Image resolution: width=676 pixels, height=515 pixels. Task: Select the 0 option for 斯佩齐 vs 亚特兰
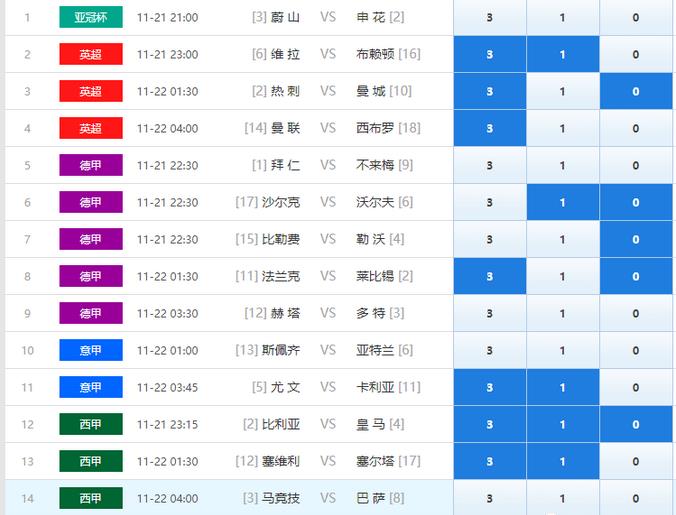click(636, 351)
